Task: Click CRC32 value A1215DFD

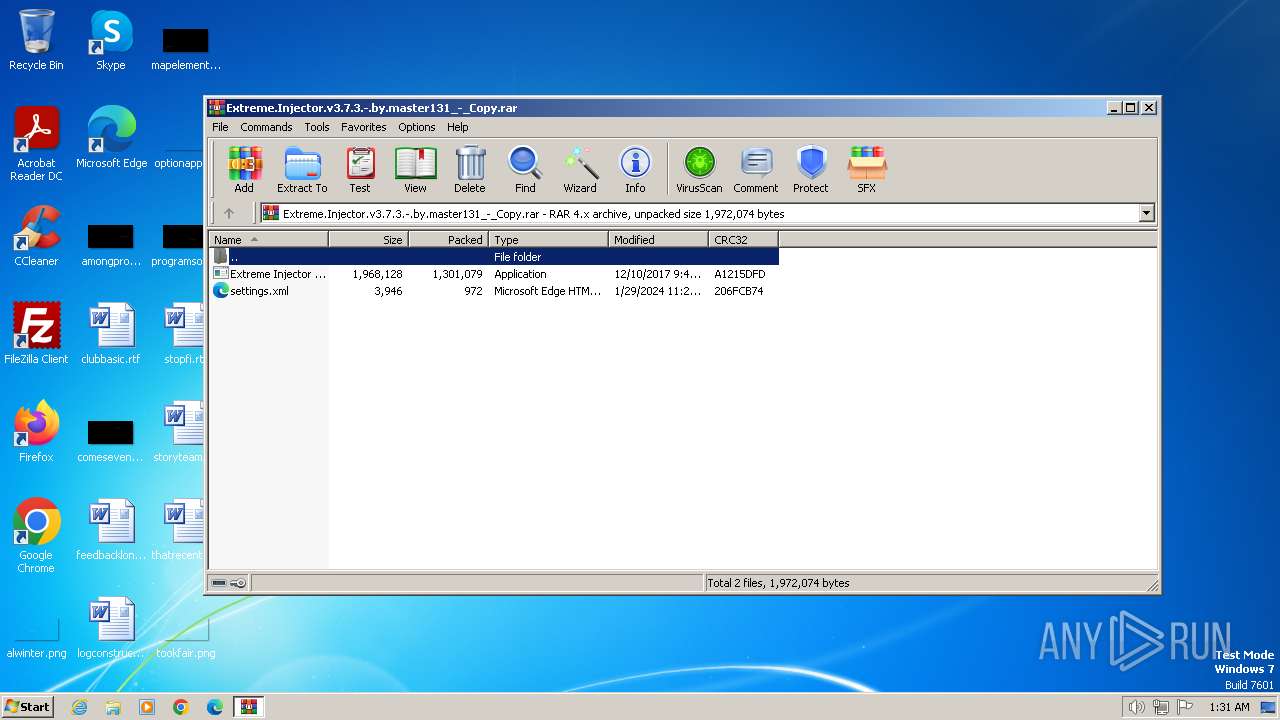Action: click(740, 274)
